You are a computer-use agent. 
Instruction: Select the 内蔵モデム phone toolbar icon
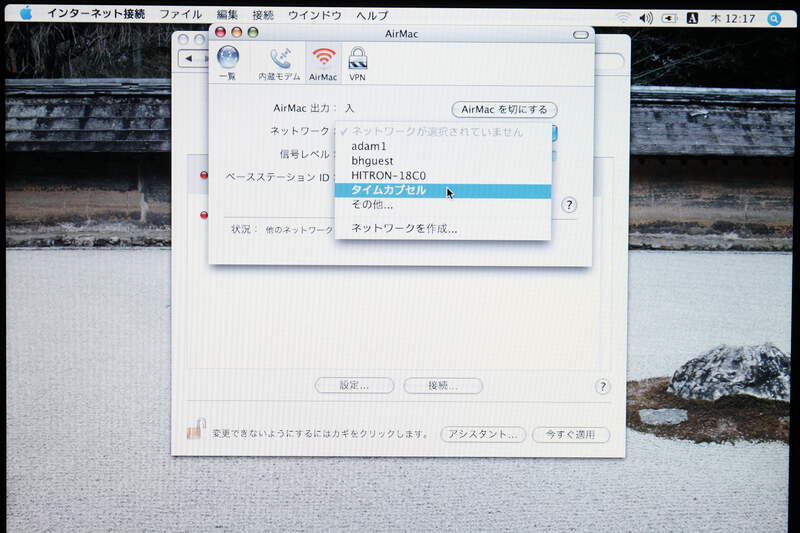pyautogui.click(x=279, y=64)
